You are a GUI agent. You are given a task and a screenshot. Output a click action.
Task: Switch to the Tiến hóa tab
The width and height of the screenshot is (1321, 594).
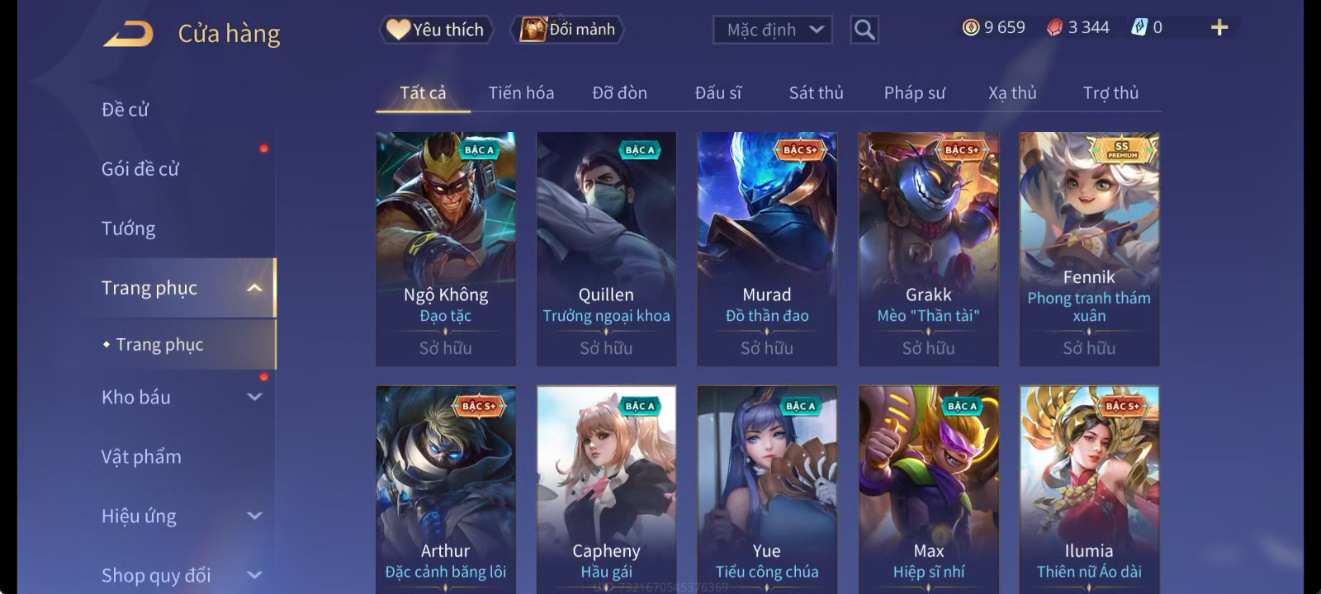[521, 93]
